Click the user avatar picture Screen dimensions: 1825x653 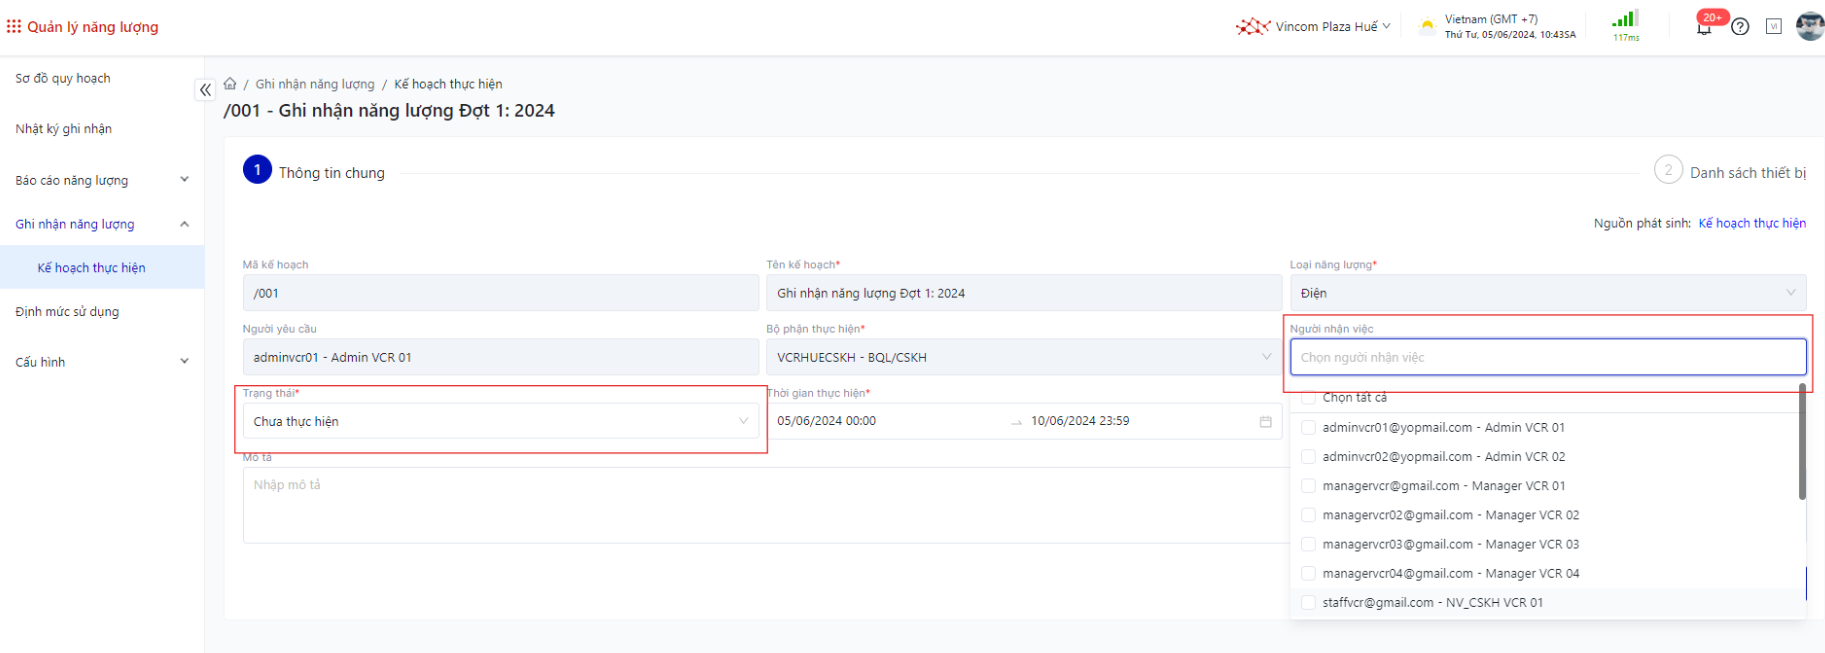[x=1809, y=27]
